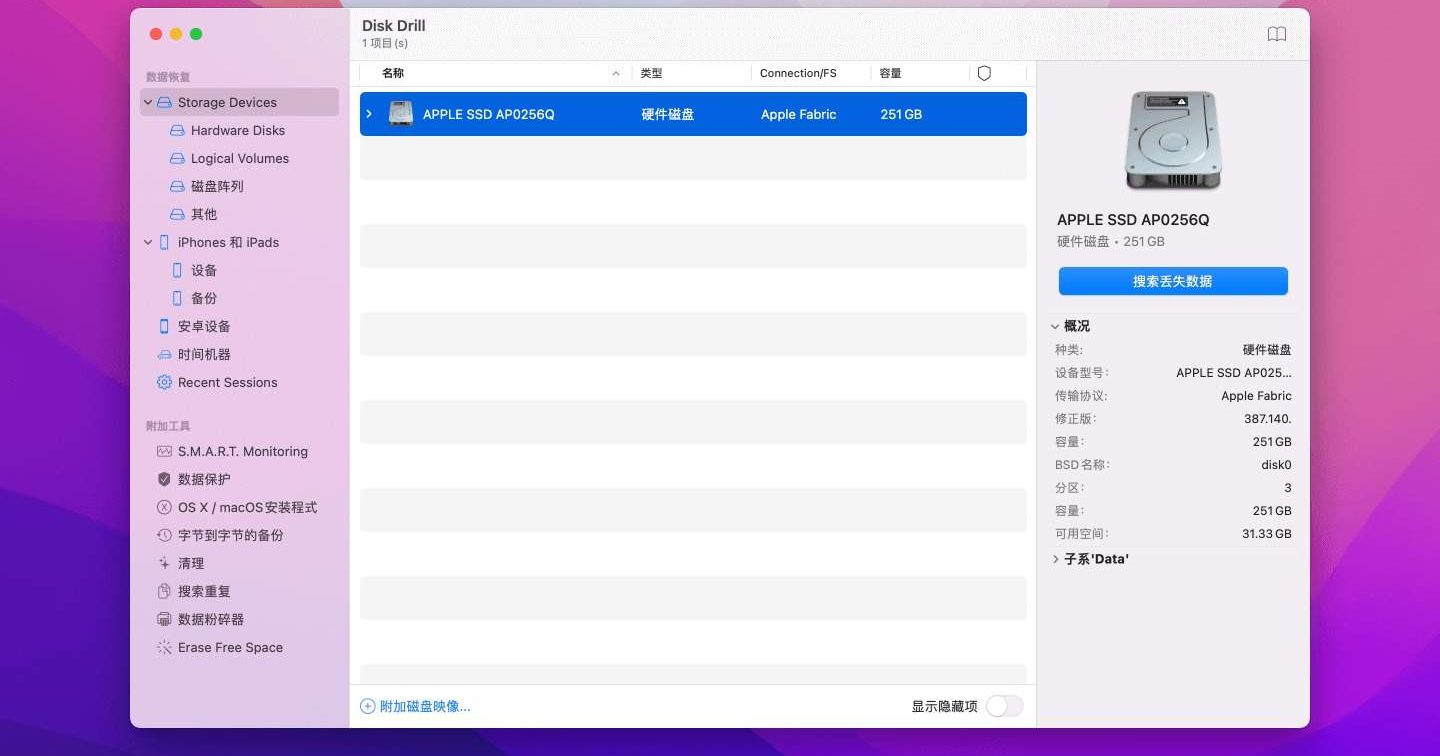Collapse the iPhones 和 iPads group
Viewport: 1440px width, 756px height.
pyautogui.click(x=148, y=242)
